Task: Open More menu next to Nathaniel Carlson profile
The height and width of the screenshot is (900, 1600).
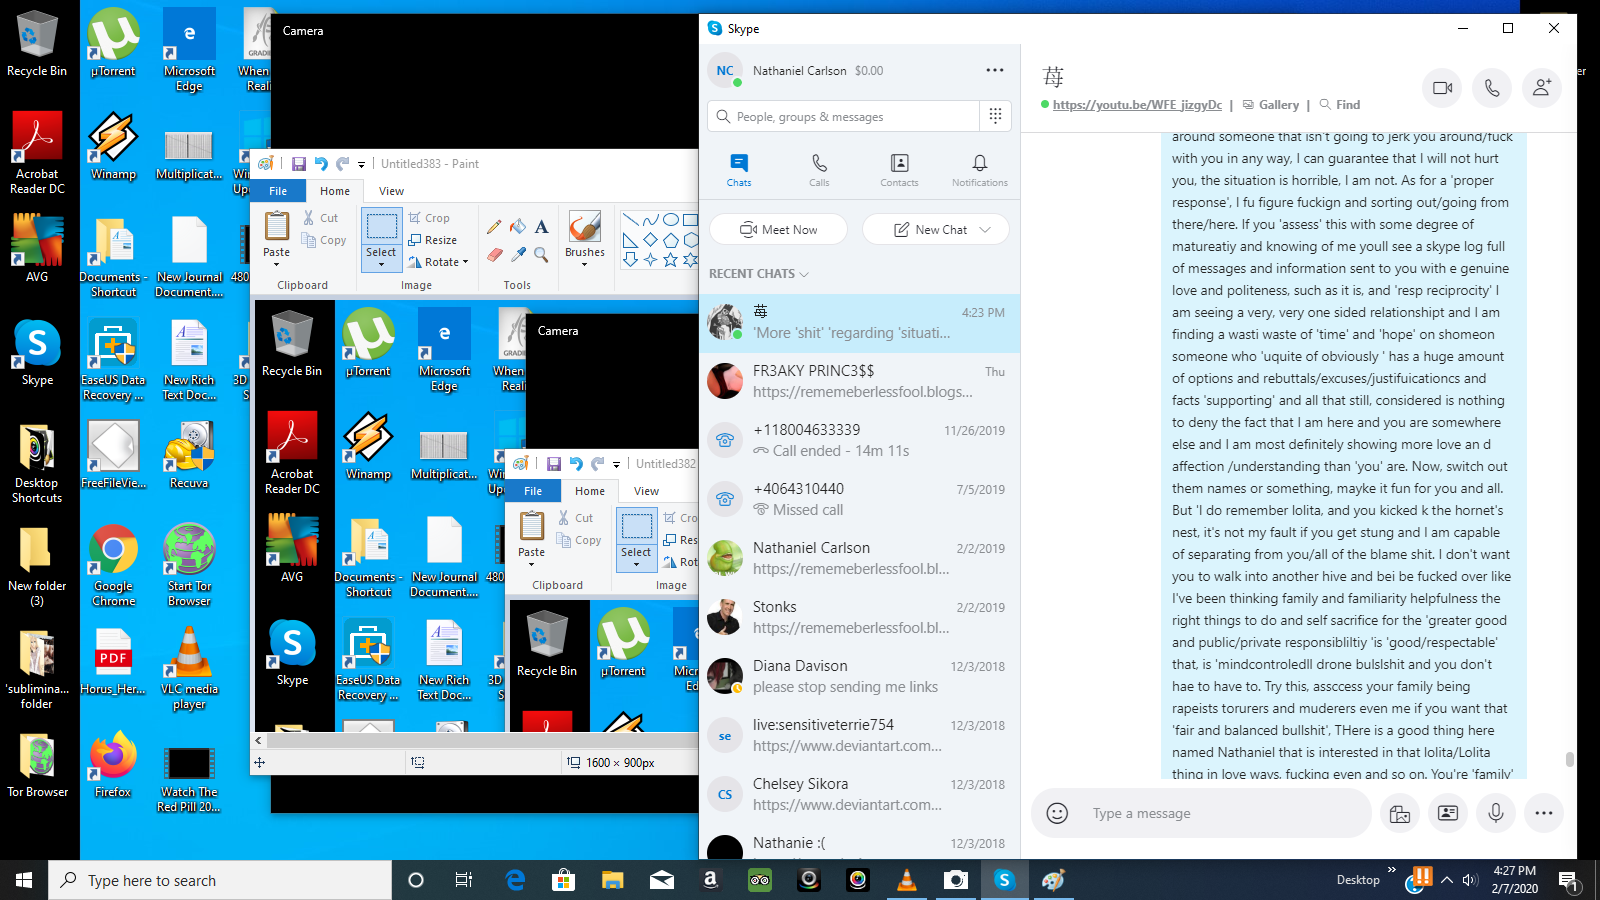Action: tap(995, 70)
